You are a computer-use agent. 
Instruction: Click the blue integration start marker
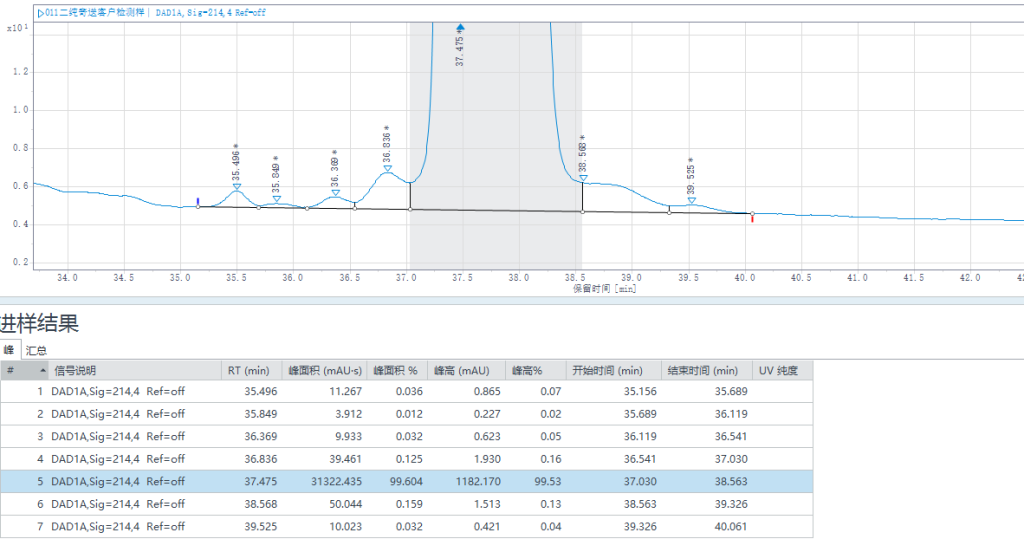198,202
